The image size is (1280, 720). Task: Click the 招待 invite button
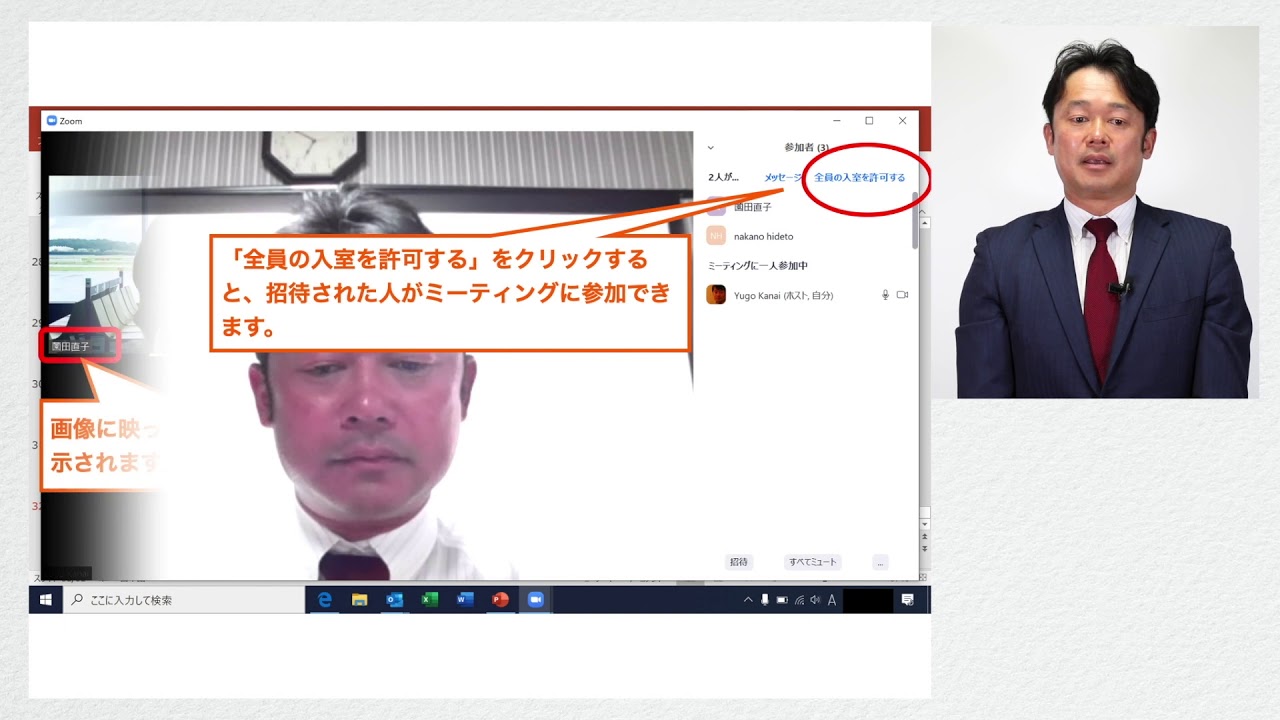tap(739, 562)
